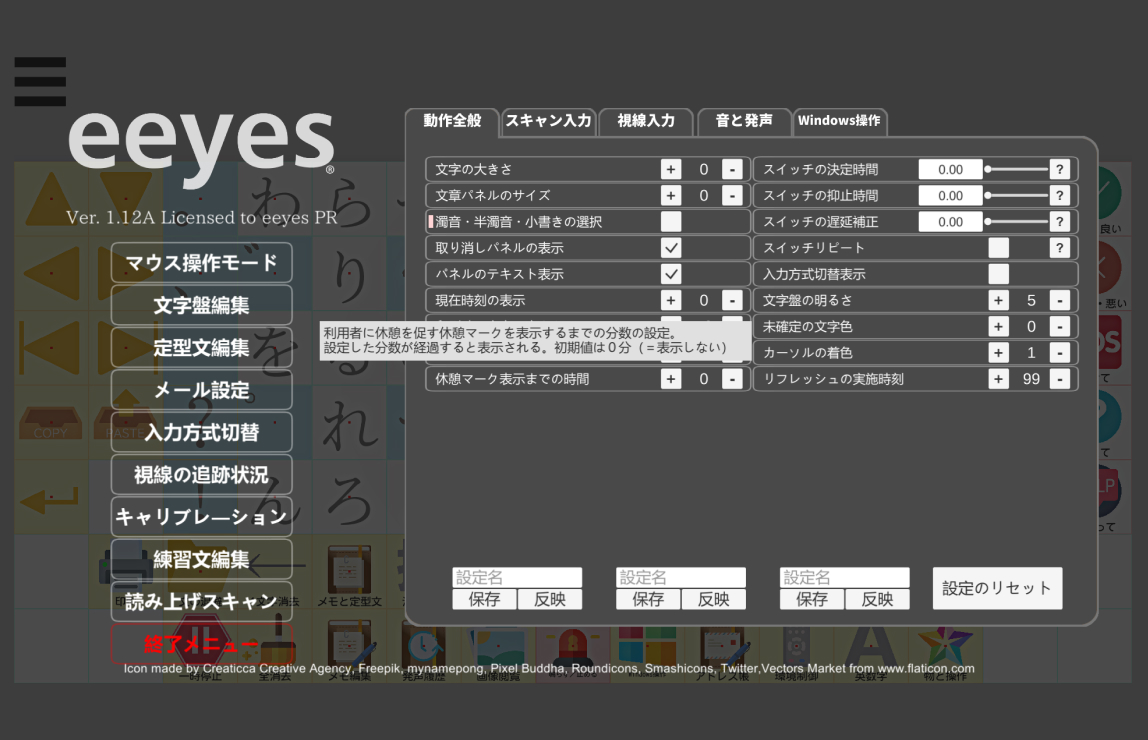Image resolution: width=1148 pixels, height=740 pixels.
Task: Open the hamburger menu icon
Action: point(40,81)
